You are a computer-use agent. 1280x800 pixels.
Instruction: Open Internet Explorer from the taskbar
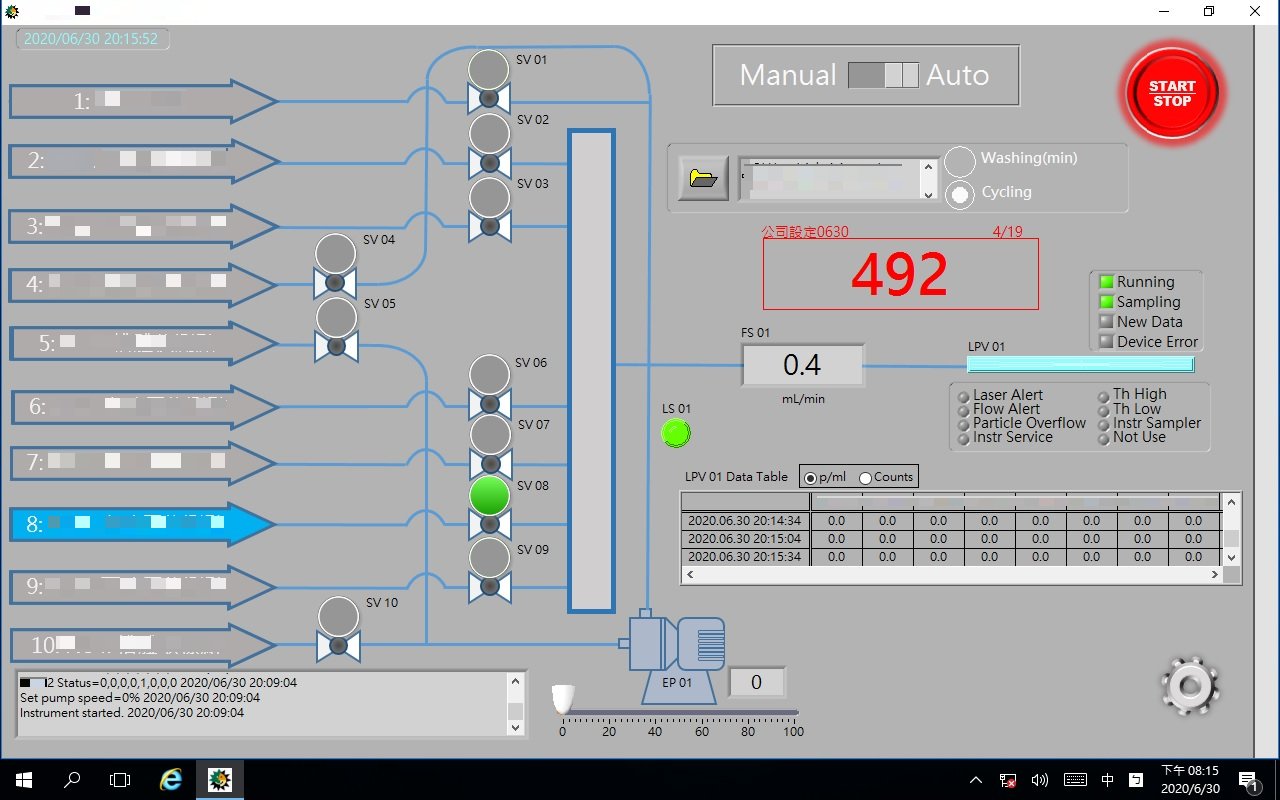(x=171, y=780)
